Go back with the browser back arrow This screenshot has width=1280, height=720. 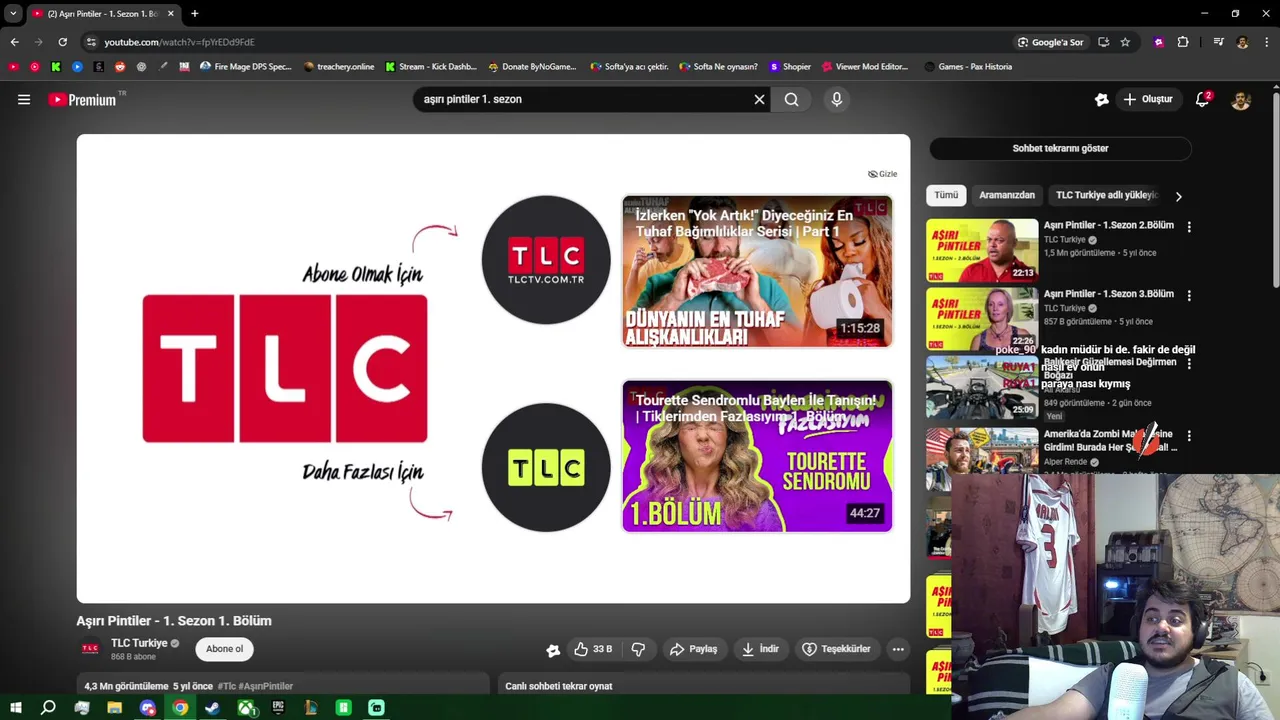point(14,42)
